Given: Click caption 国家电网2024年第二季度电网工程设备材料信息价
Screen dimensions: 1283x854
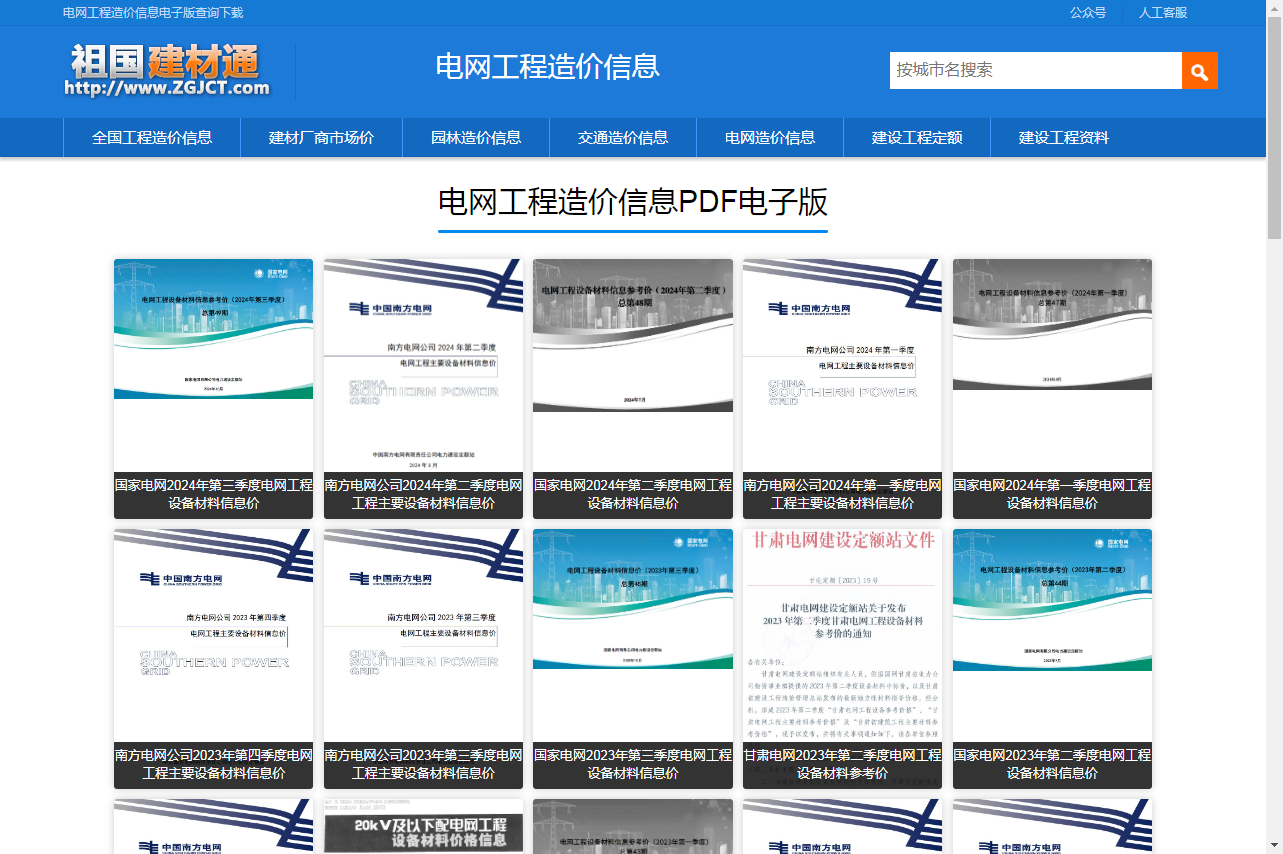Looking at the screenshot, I should click(633, 494).
